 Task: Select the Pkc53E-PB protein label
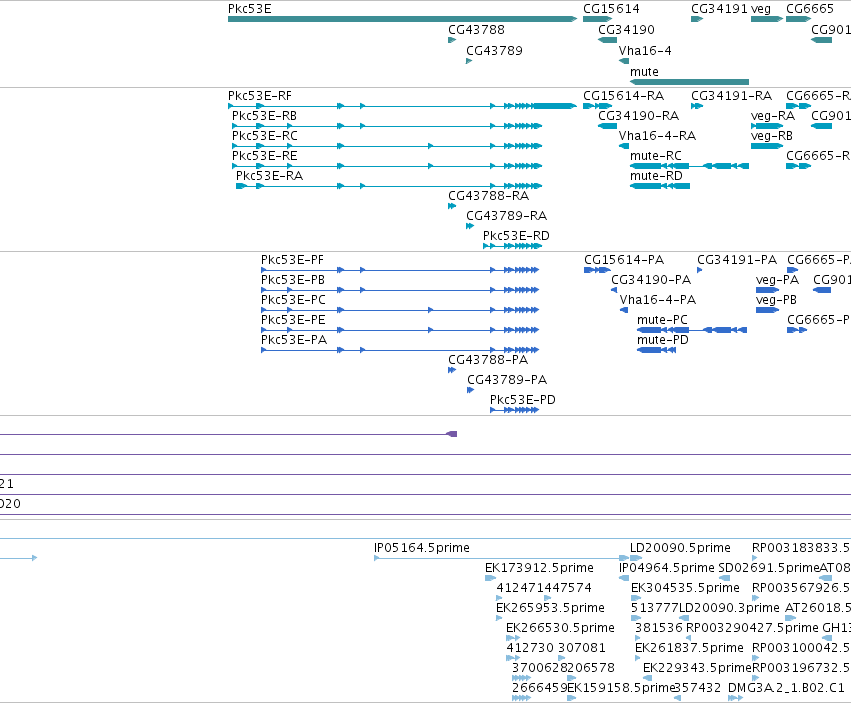tap(293, 280)
